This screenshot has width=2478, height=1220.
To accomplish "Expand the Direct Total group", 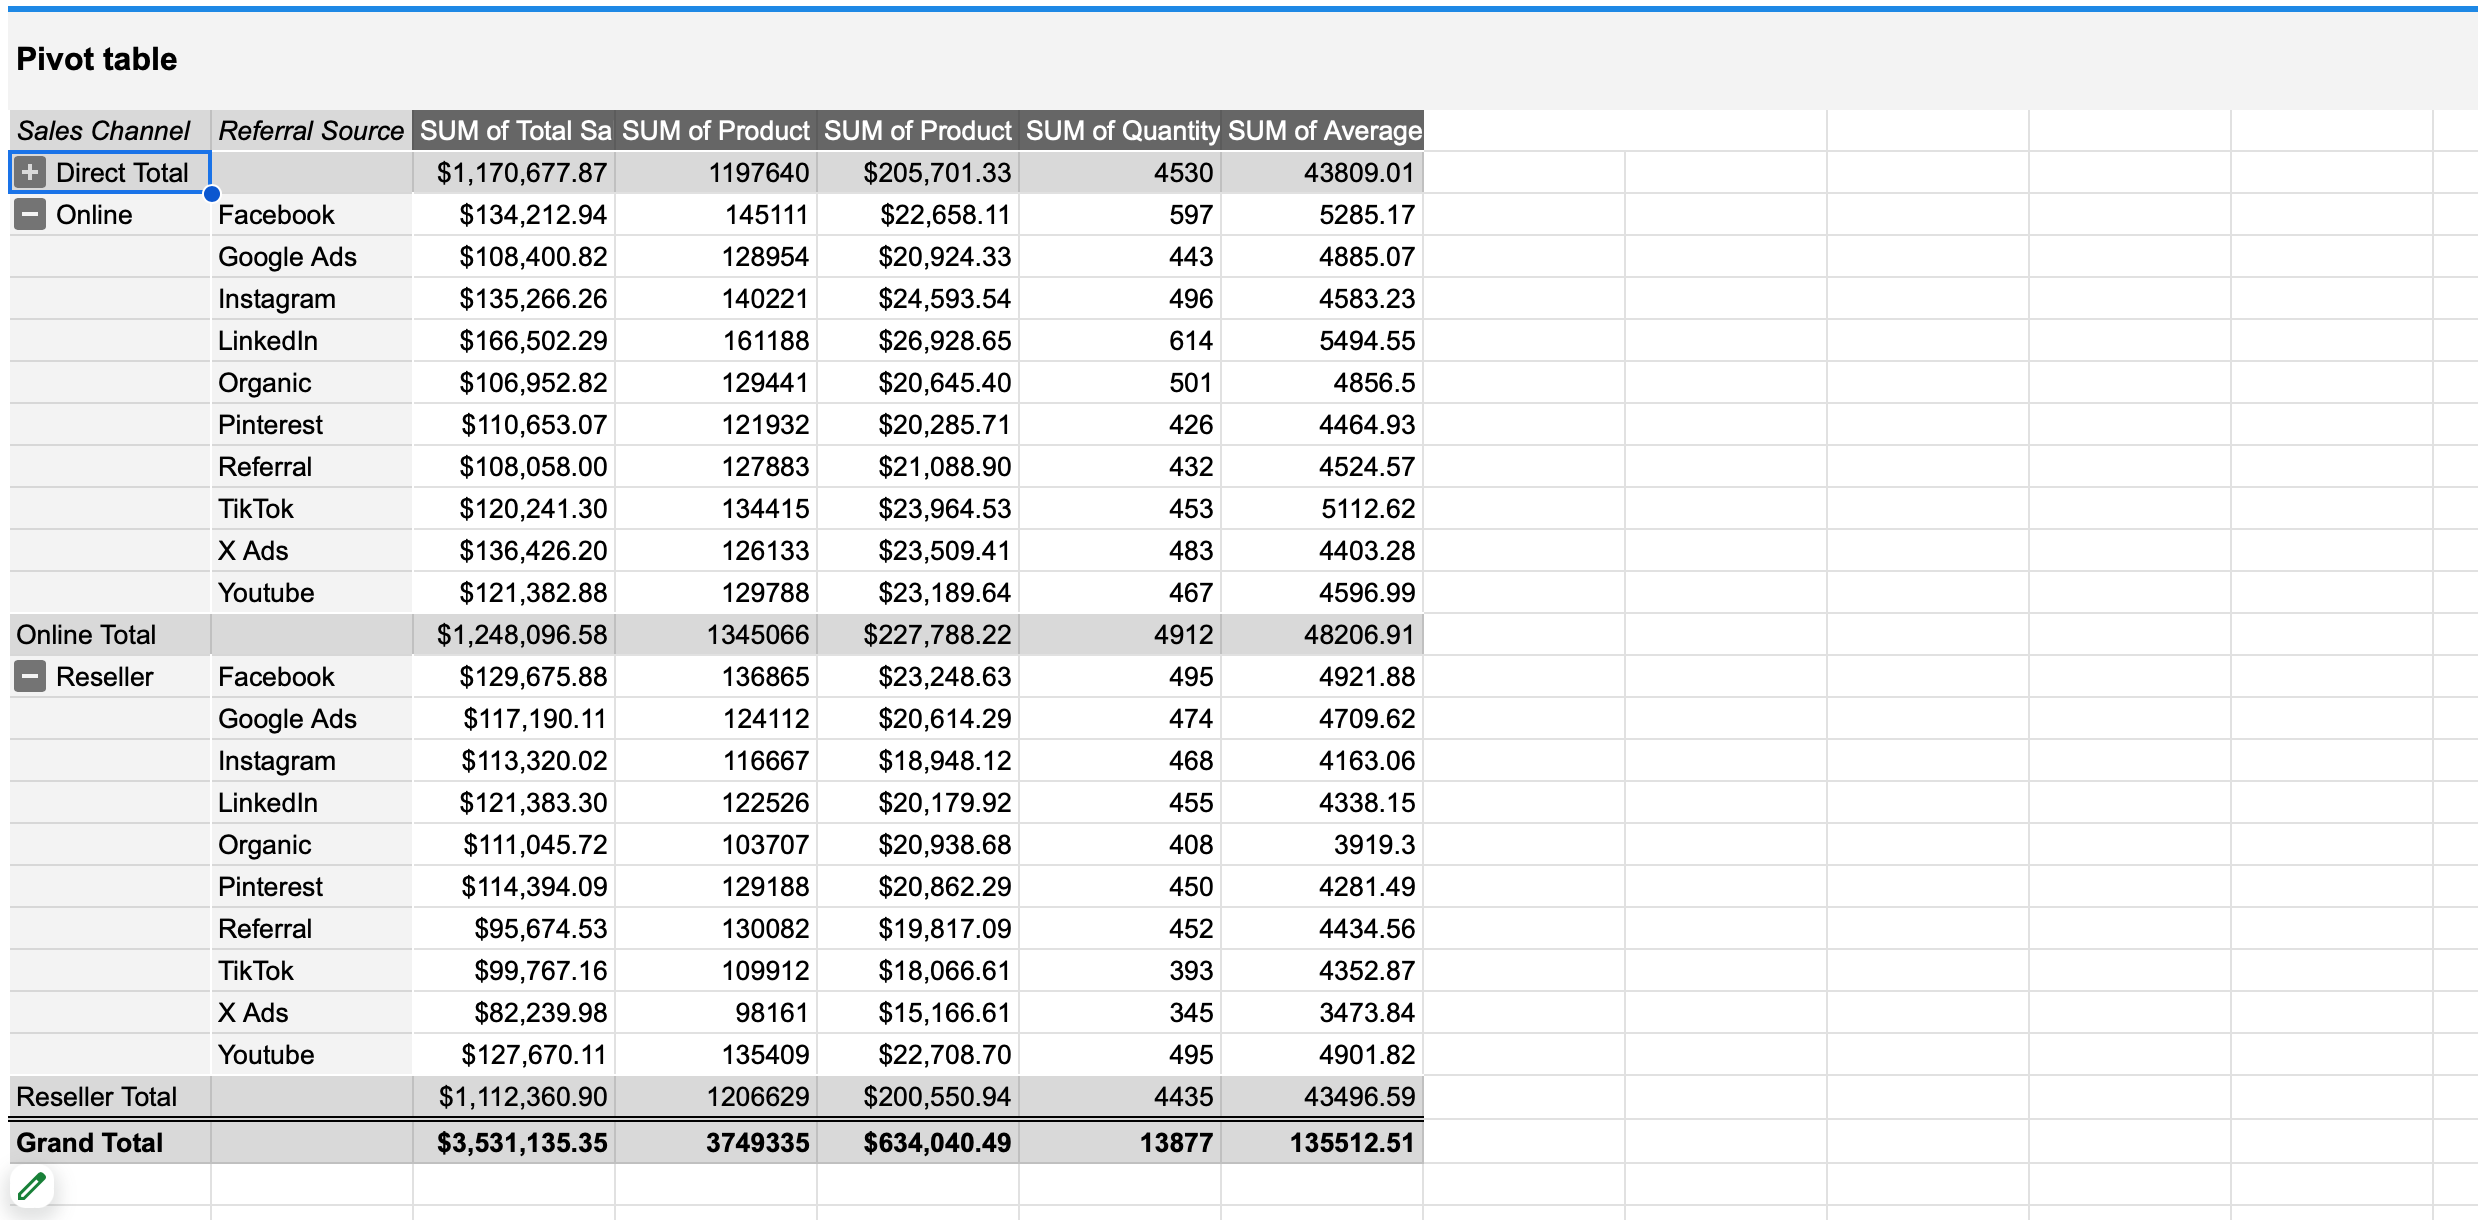I will (x=30, y=173).
